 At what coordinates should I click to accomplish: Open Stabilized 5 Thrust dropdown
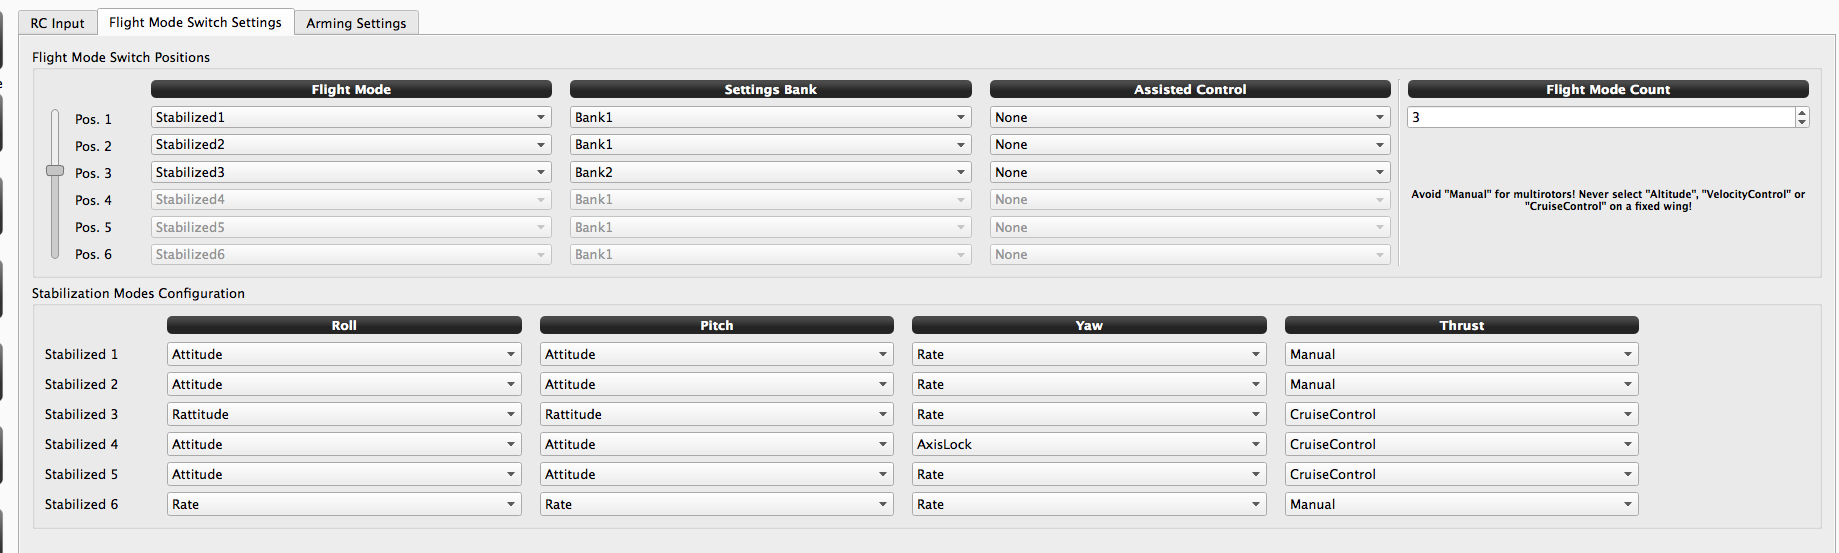tap(1461, 474)
